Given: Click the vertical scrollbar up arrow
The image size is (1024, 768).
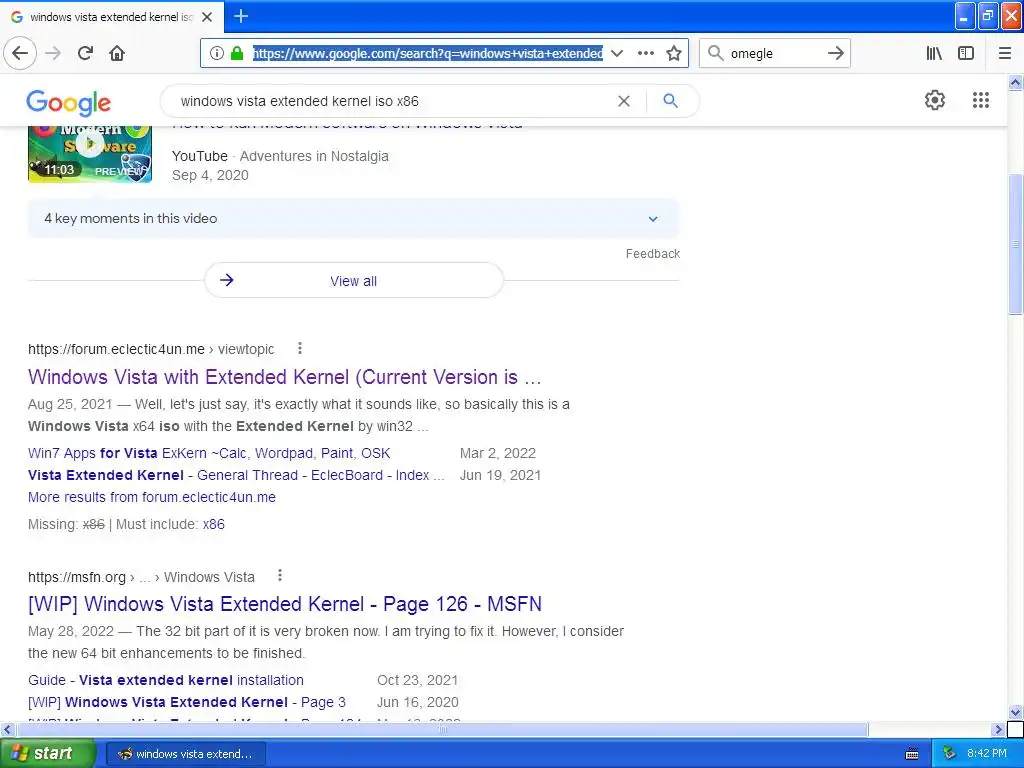Looking at the screenshot, I should 1016,82.
